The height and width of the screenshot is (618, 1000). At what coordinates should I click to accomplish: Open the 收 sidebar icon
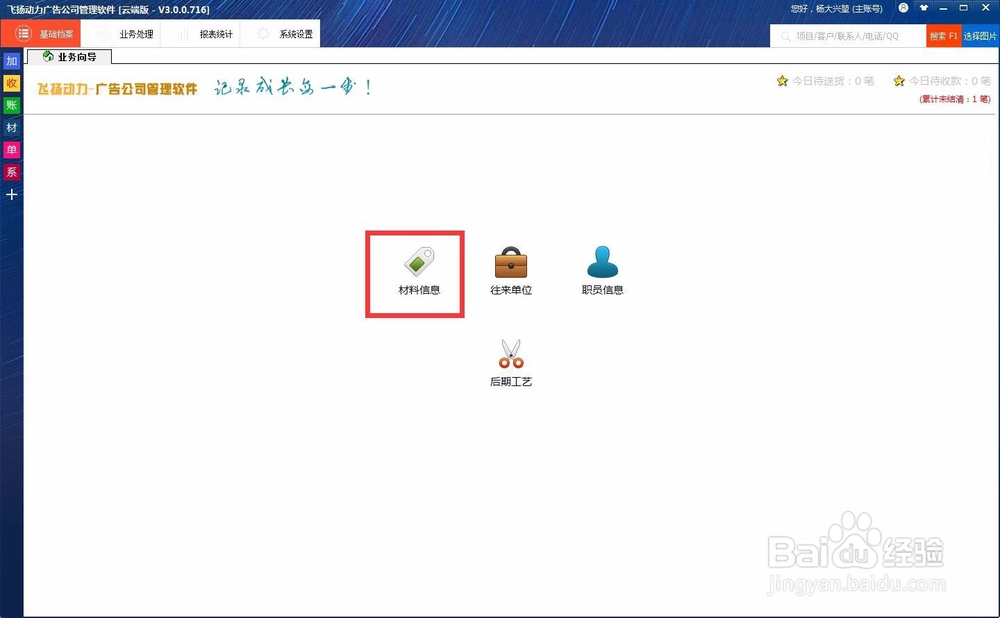(11, 83)
